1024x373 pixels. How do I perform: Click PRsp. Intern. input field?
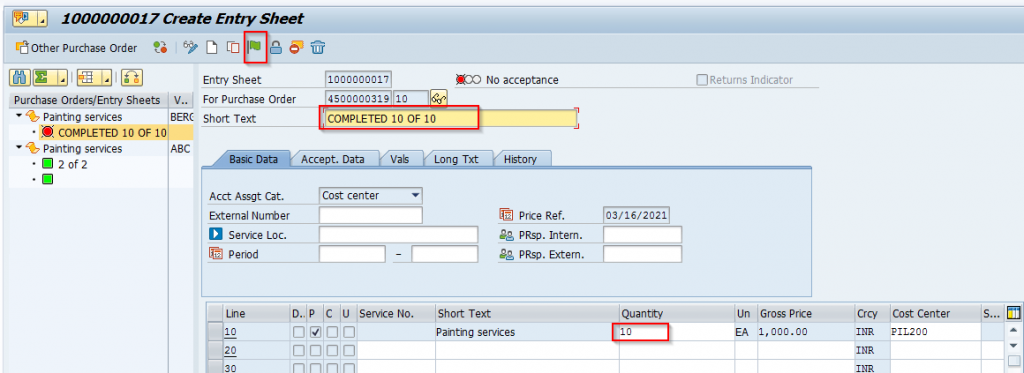click(642, 235)
